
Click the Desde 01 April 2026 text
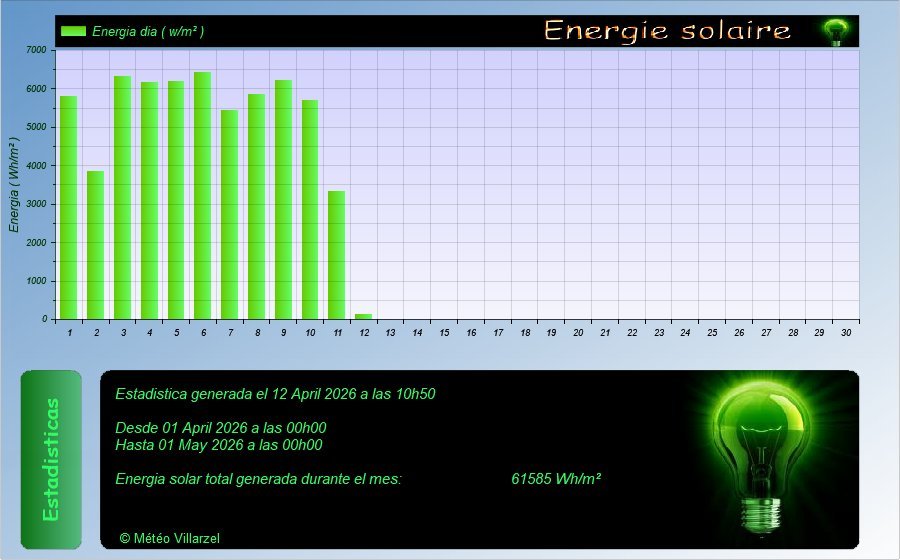221,428
